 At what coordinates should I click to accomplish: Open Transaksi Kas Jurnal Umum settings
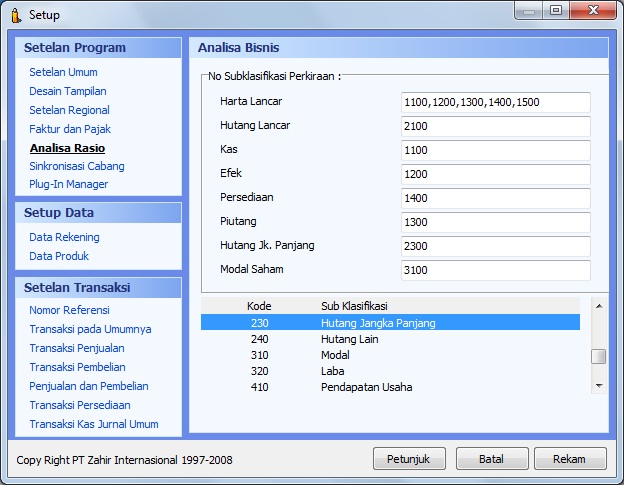pyautogui.click(x=93, y=424)
